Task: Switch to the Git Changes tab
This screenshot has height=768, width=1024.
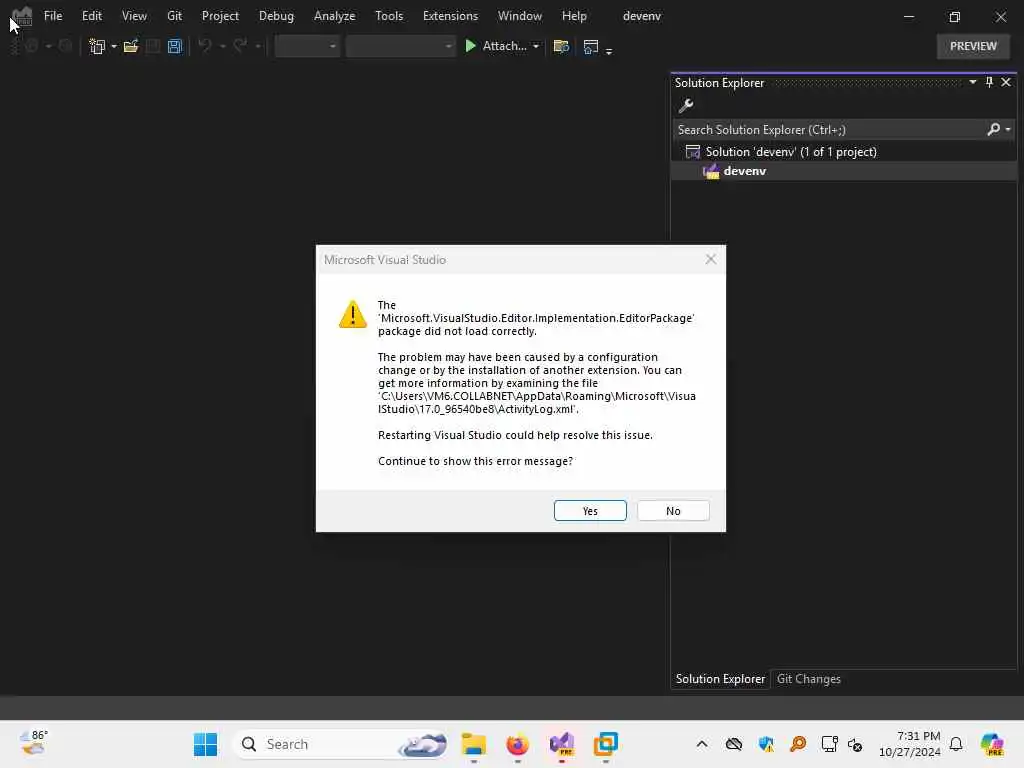Action: (808, 679)
